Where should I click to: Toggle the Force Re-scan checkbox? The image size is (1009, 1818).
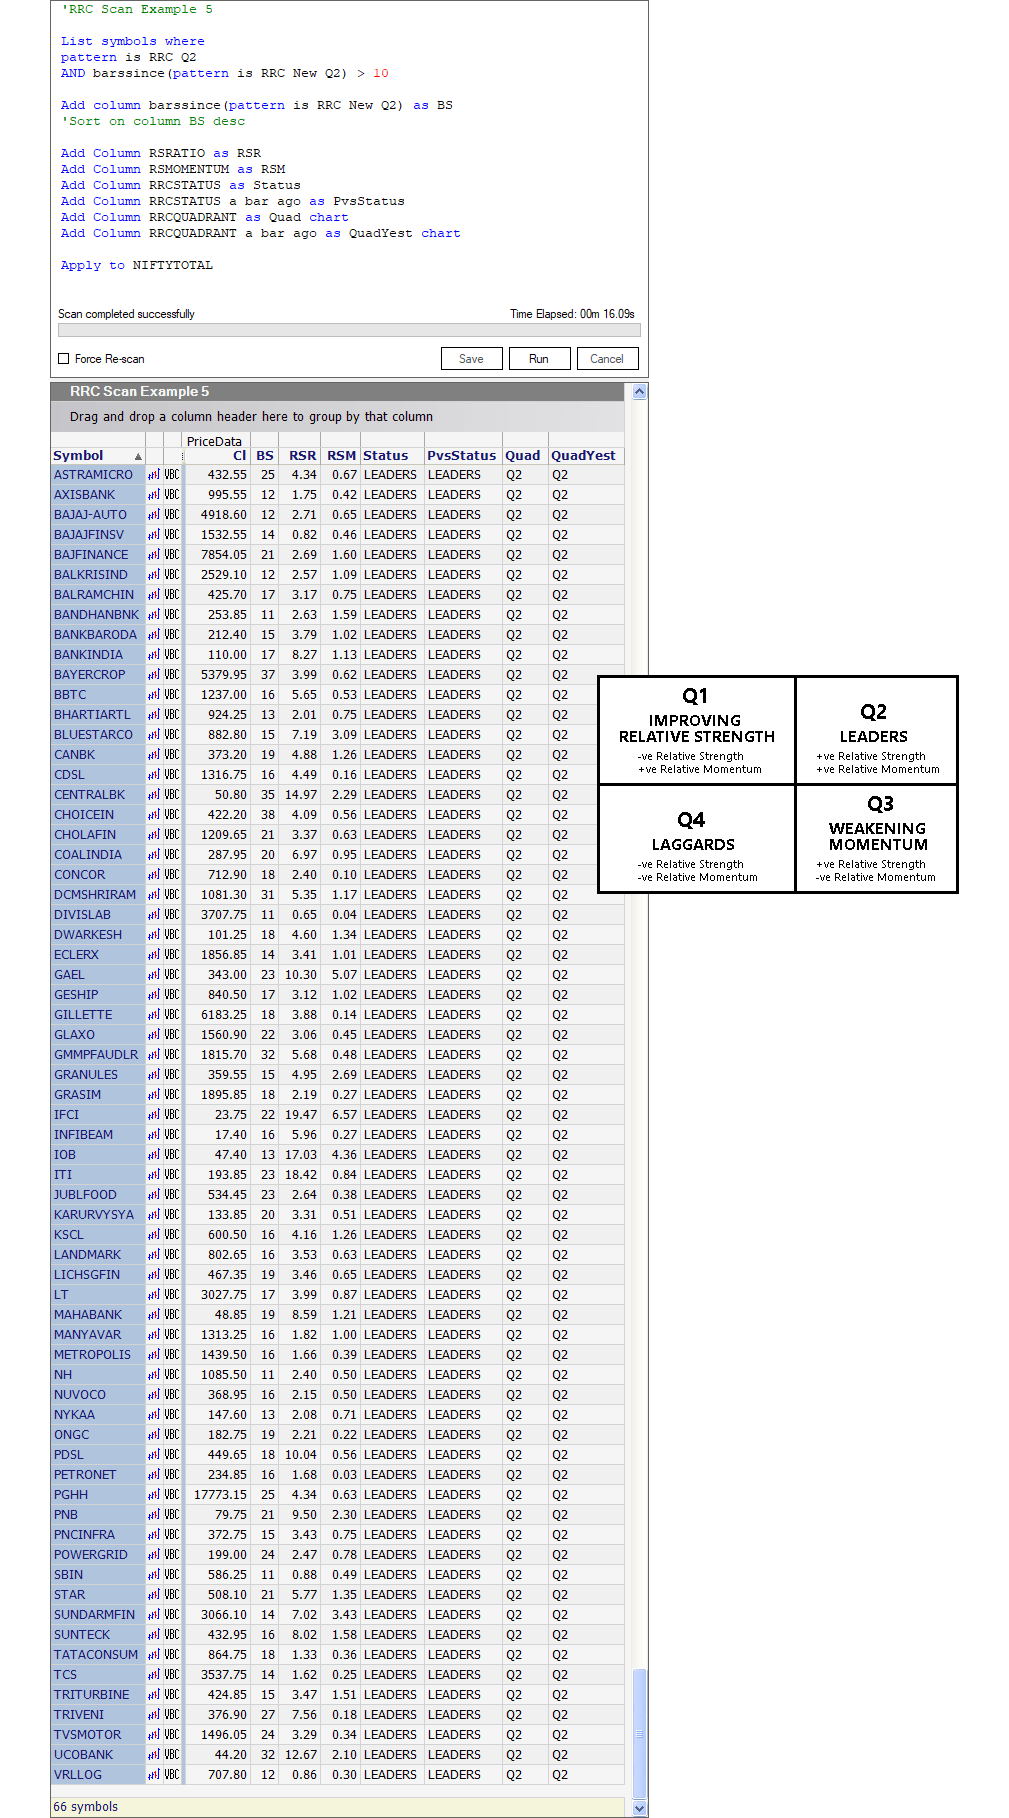coord(64,359)
